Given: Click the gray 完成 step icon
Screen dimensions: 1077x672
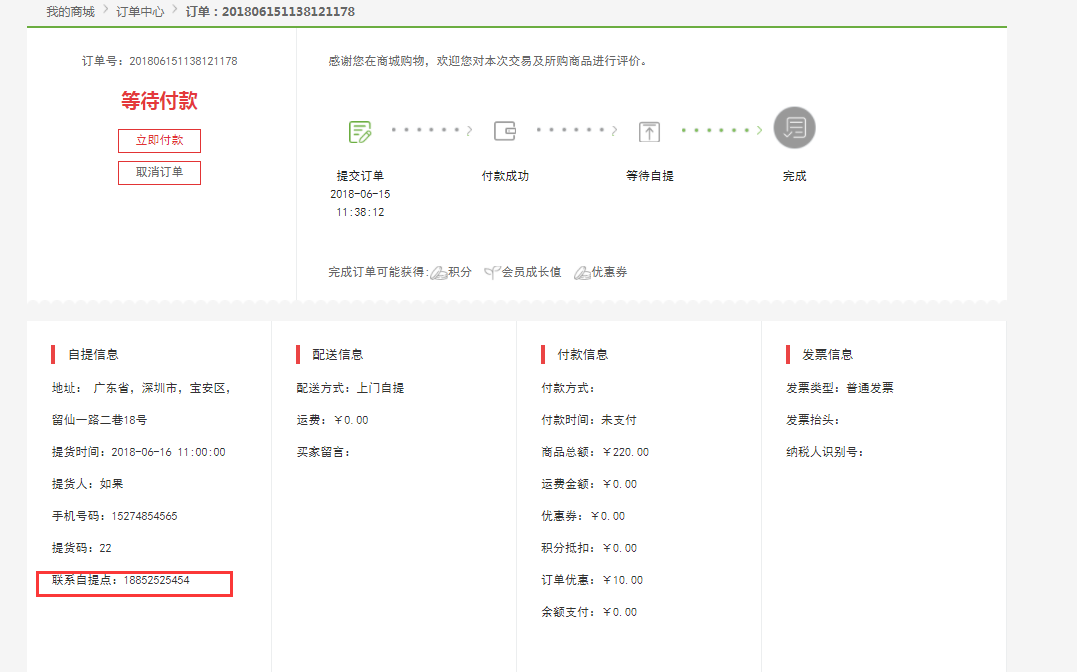Looking at the screenshot, I should 795,128.
